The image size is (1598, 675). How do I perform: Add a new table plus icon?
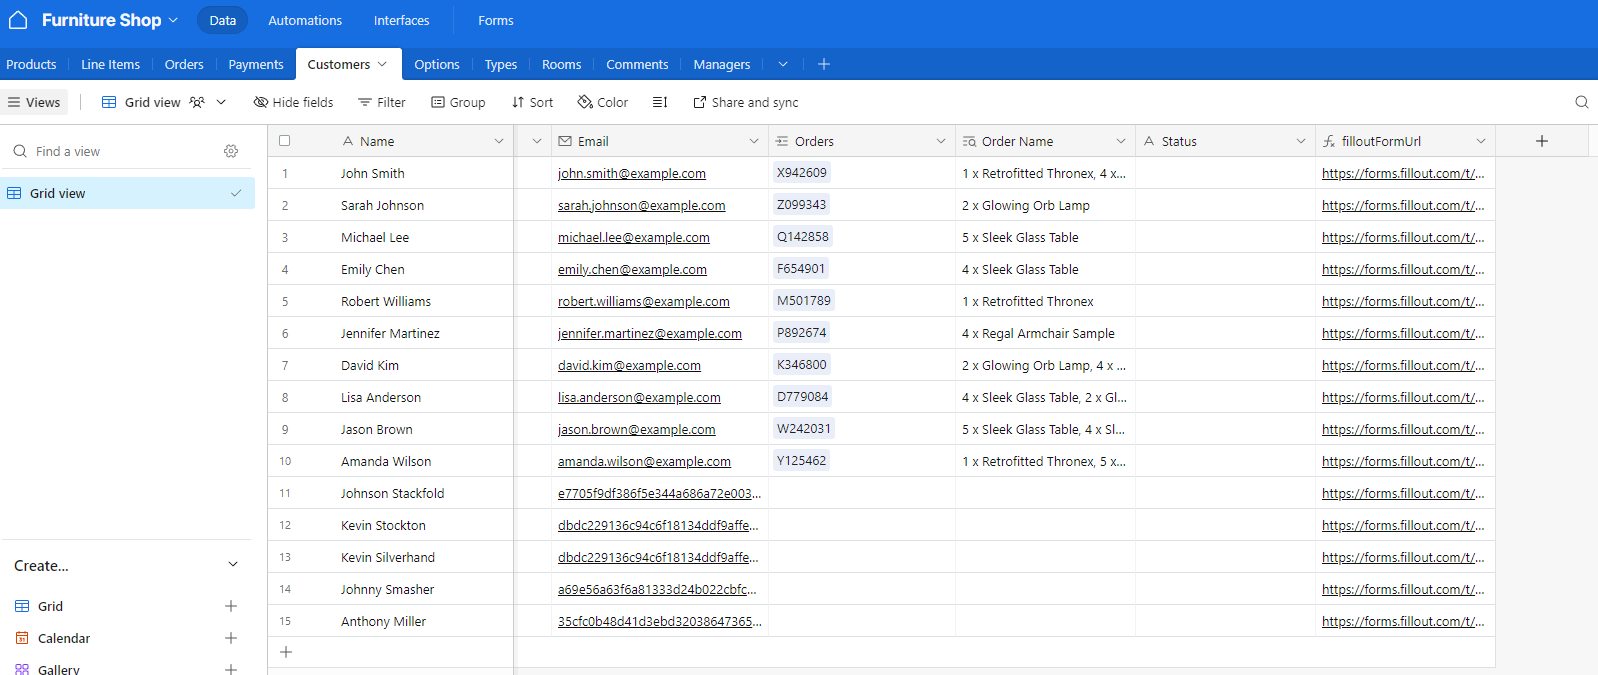coord(824,64)
